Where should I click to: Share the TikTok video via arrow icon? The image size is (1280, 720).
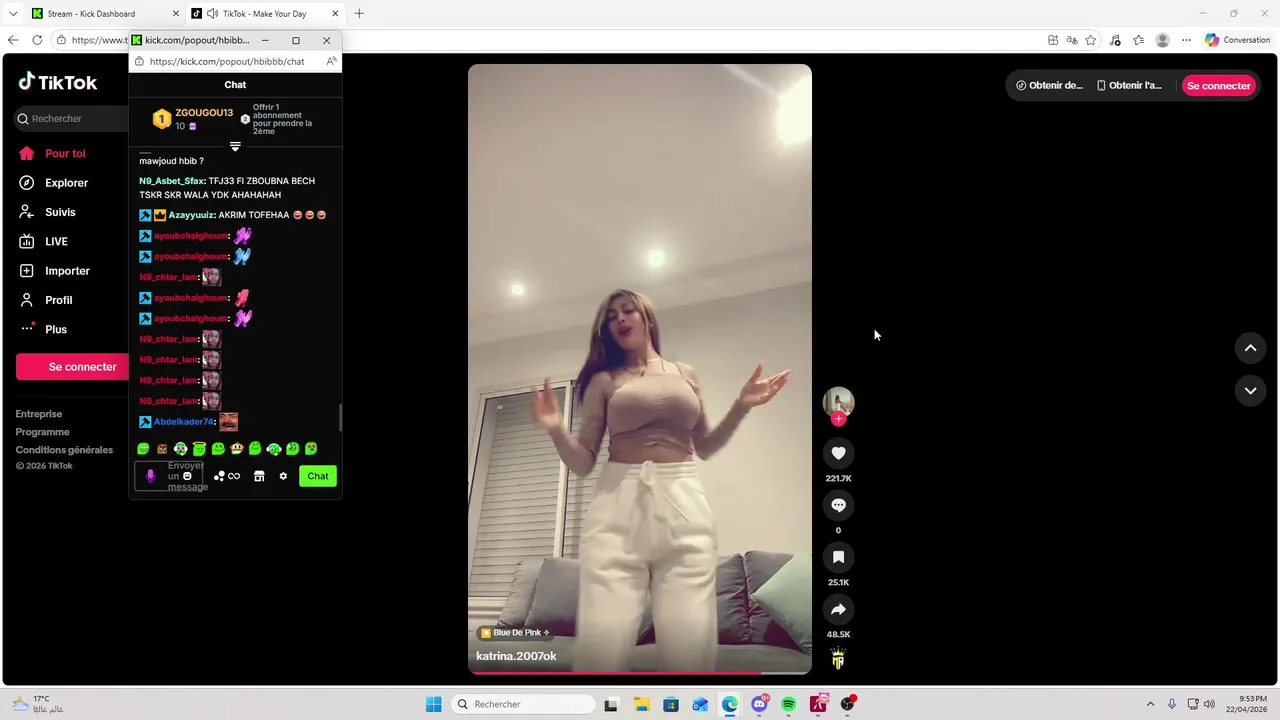838,609
